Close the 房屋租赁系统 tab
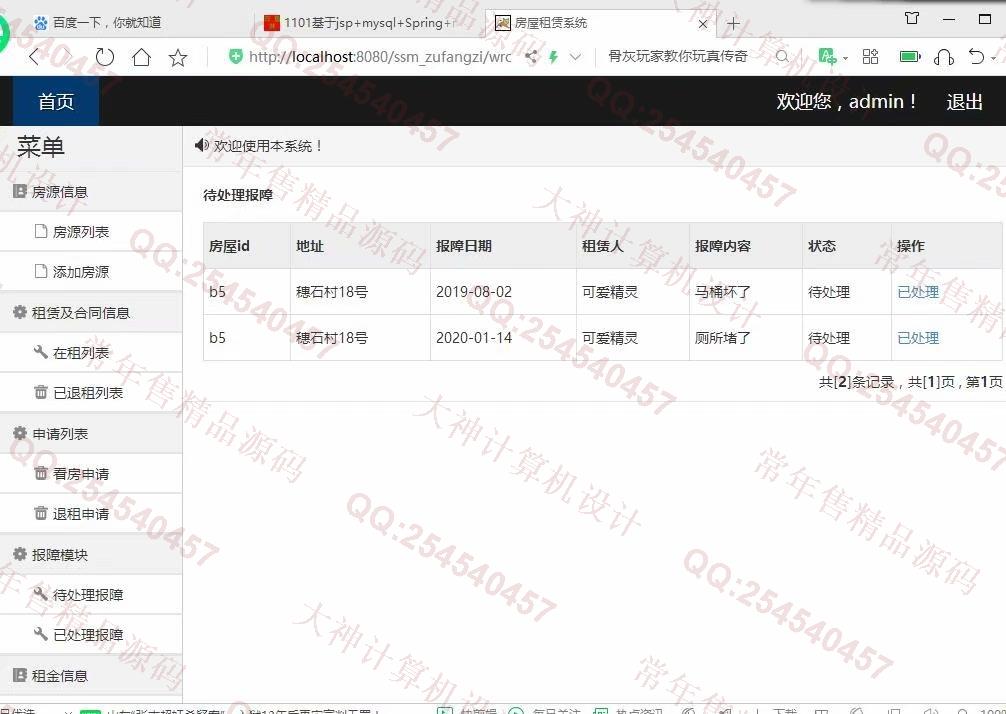1006x714 pixels. pyautogui.click(x=703, y=24)
